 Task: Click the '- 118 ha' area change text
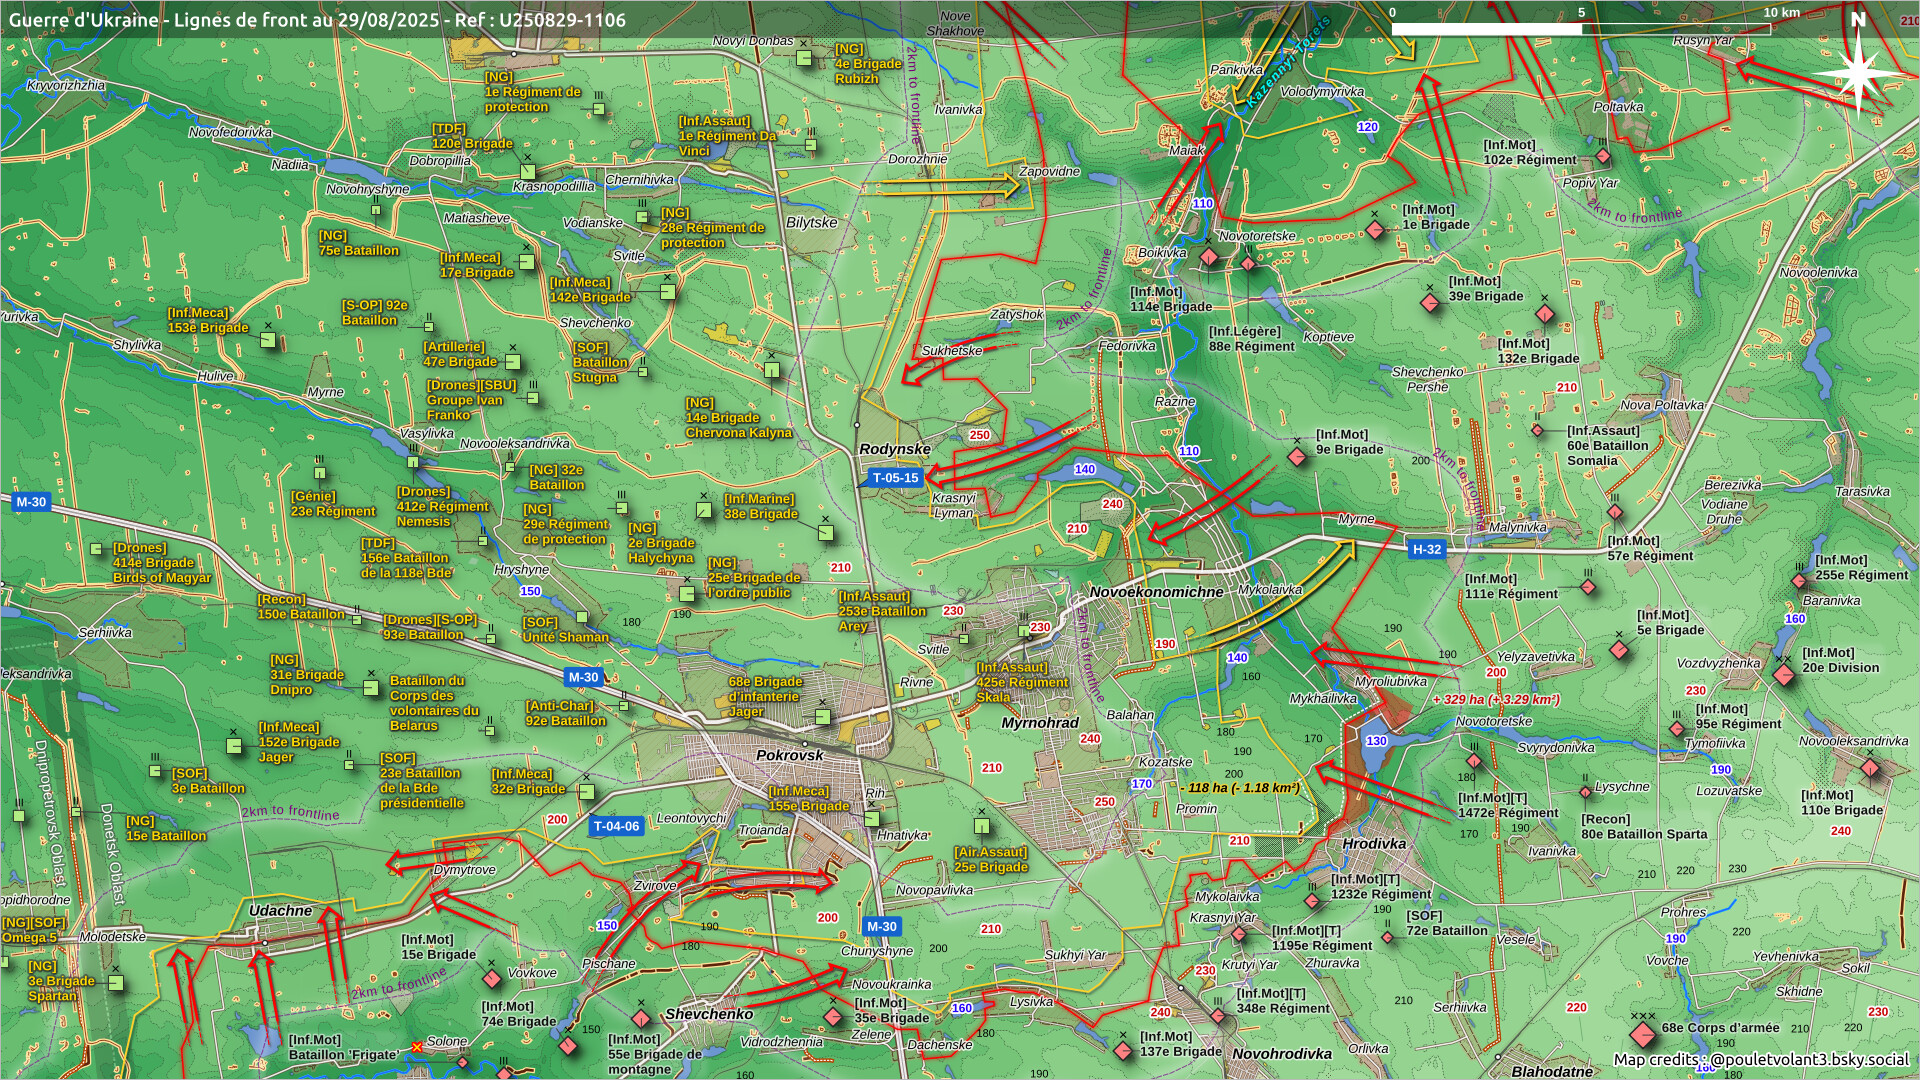point(1240,788)
